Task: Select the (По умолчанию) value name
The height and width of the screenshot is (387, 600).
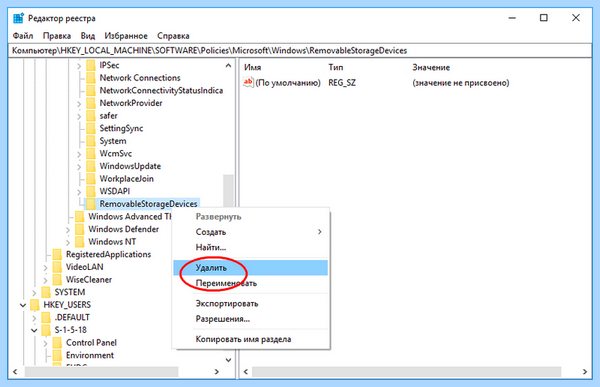Action: pyautogui.click(x=288, y=83)
